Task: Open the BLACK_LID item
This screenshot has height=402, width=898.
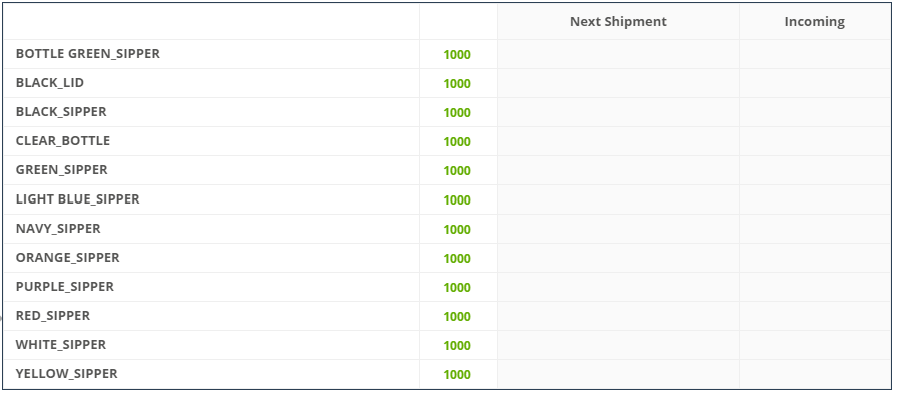Action: point(50,83)
